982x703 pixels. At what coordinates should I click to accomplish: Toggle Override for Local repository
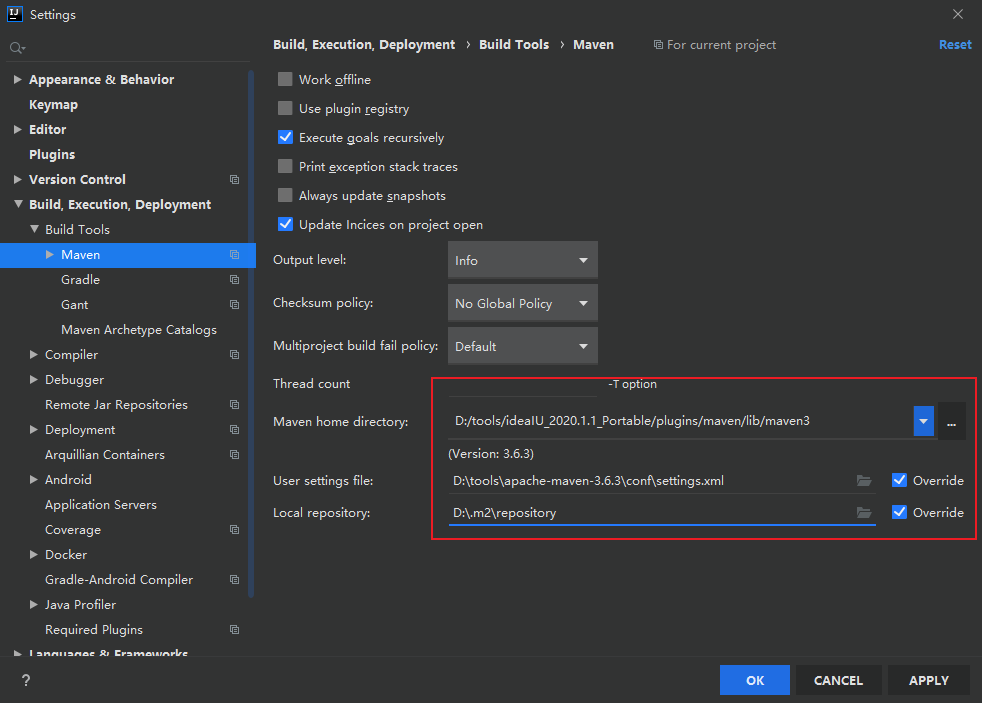coord(899,512)
